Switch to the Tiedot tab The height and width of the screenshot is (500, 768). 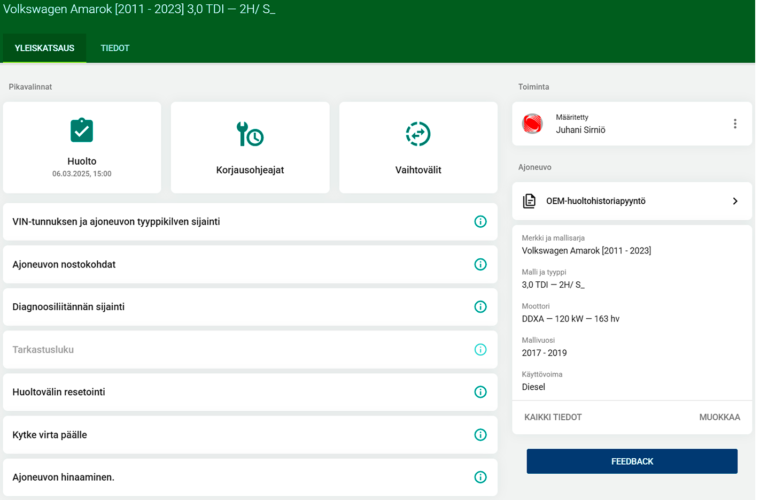click(x=115, y=48)
